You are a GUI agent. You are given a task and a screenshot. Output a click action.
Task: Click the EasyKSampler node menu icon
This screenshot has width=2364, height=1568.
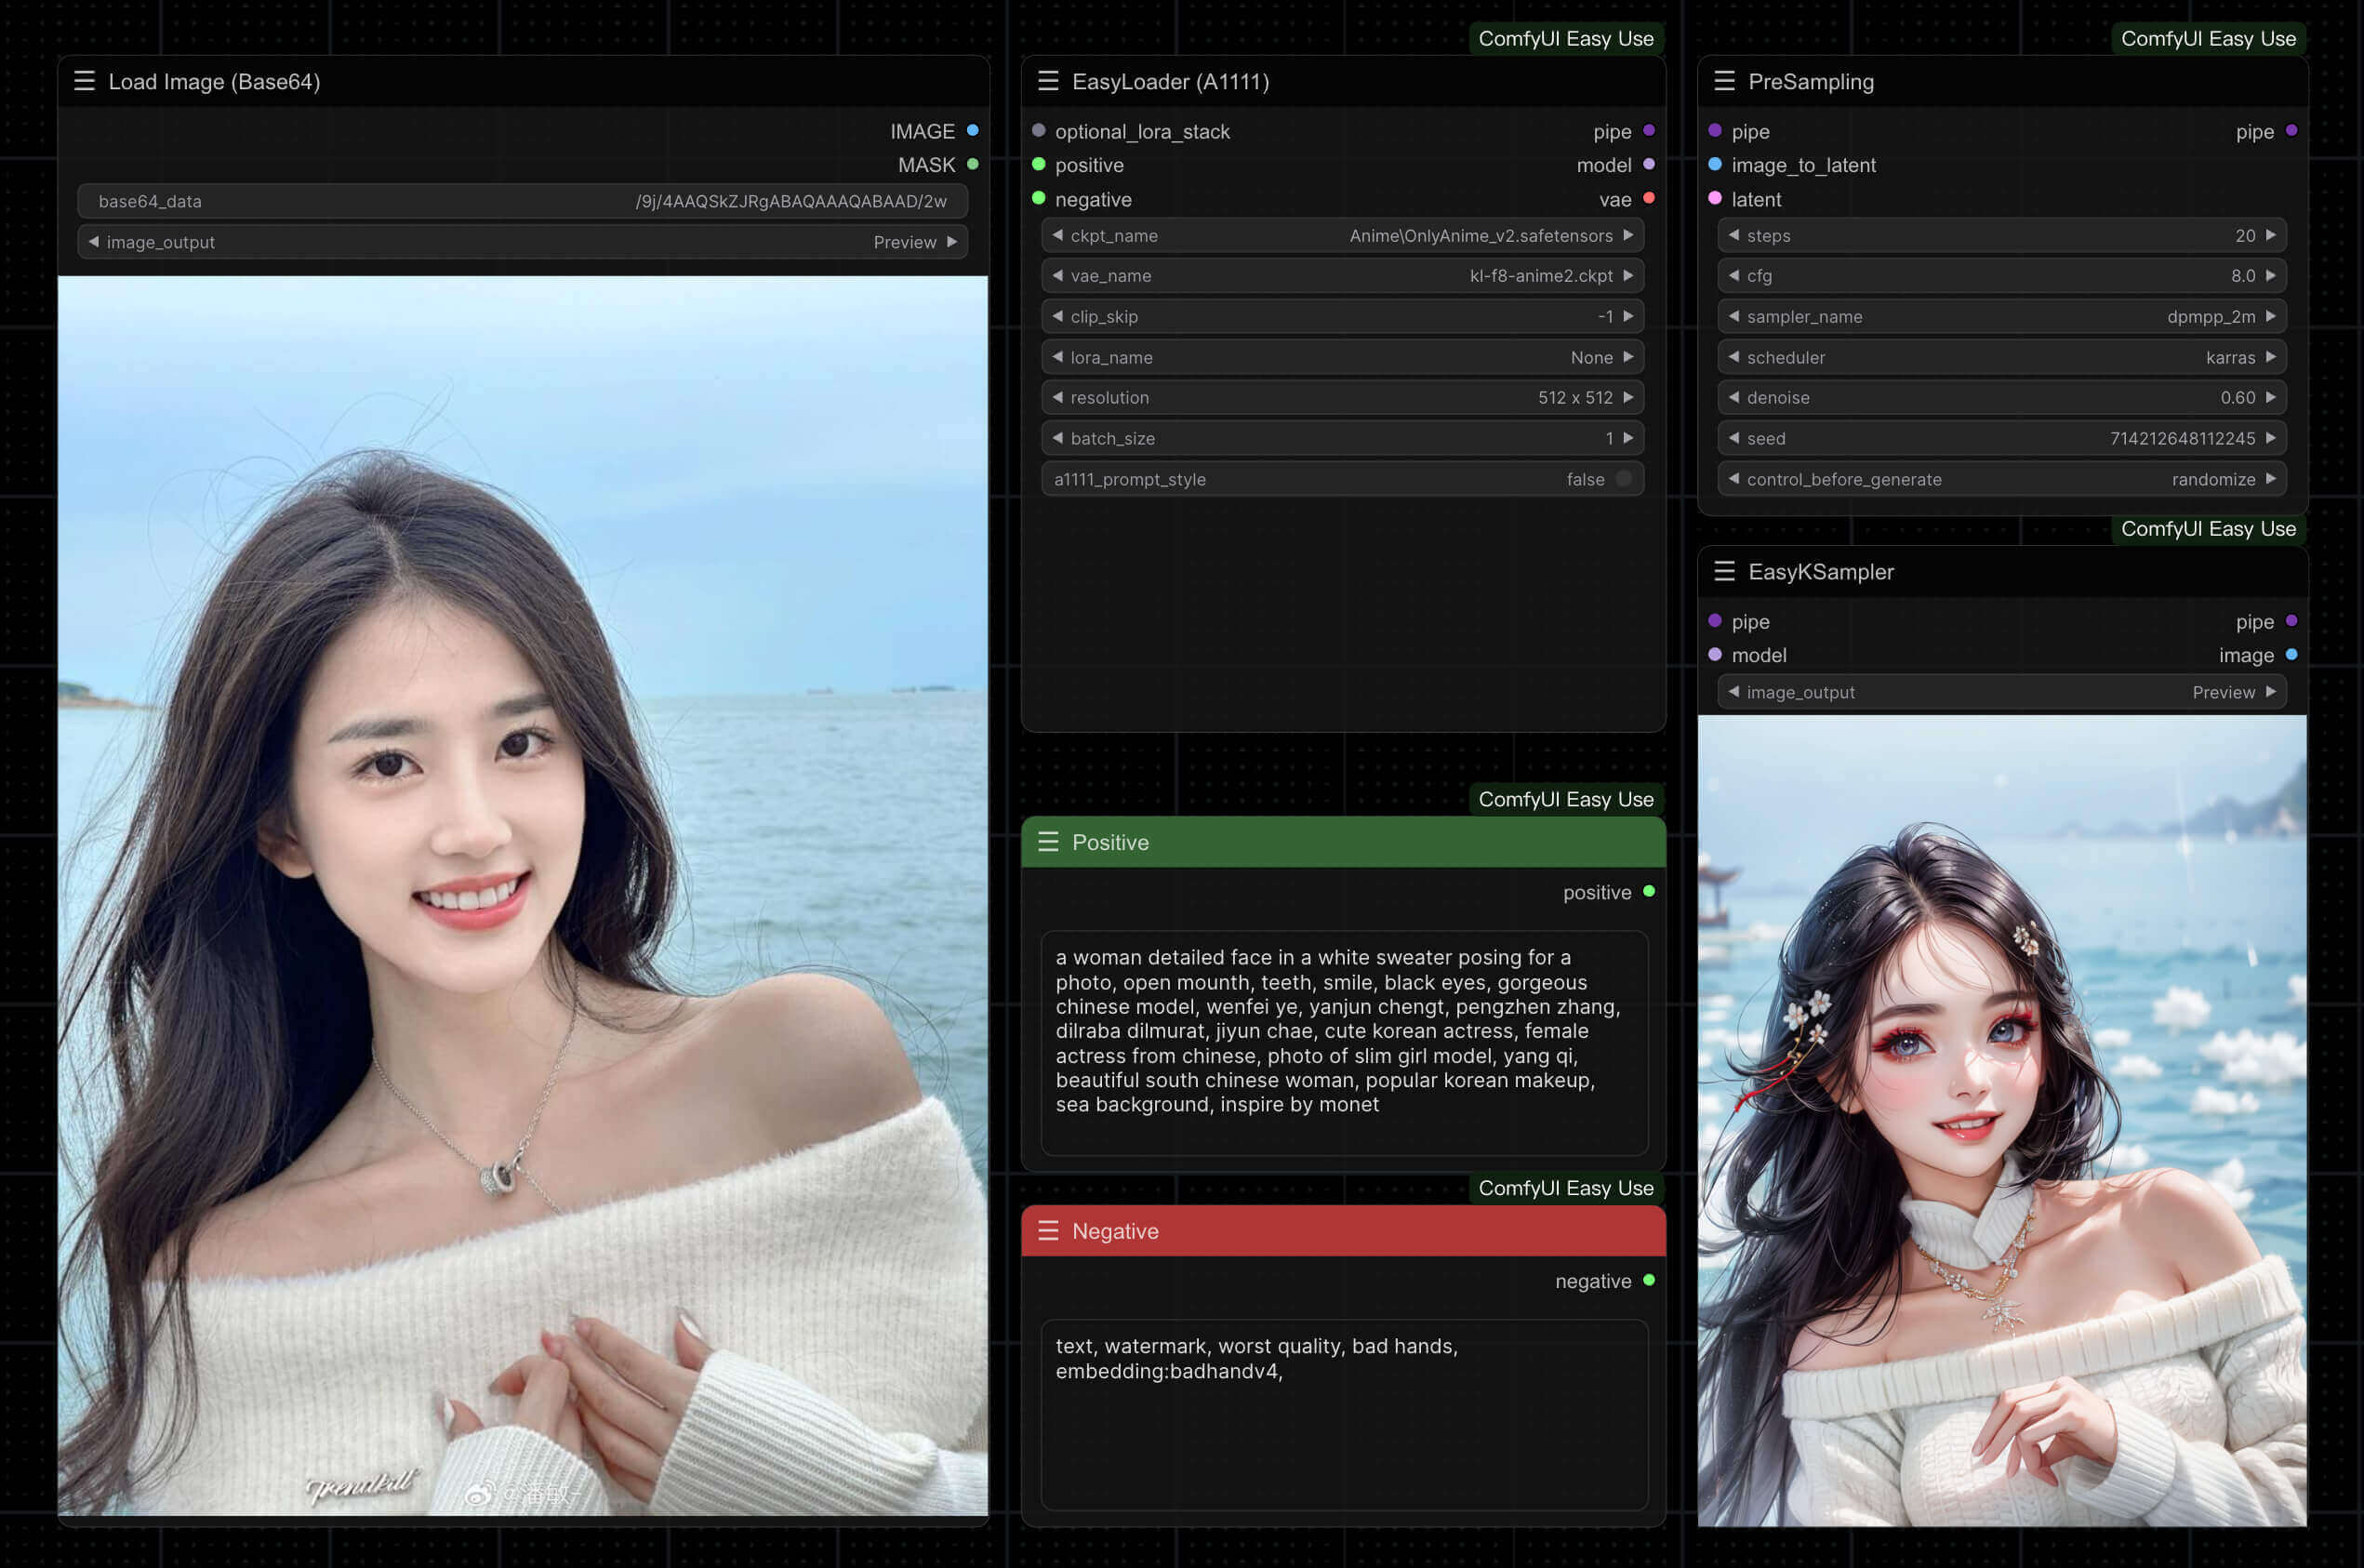coord(1723,570)
